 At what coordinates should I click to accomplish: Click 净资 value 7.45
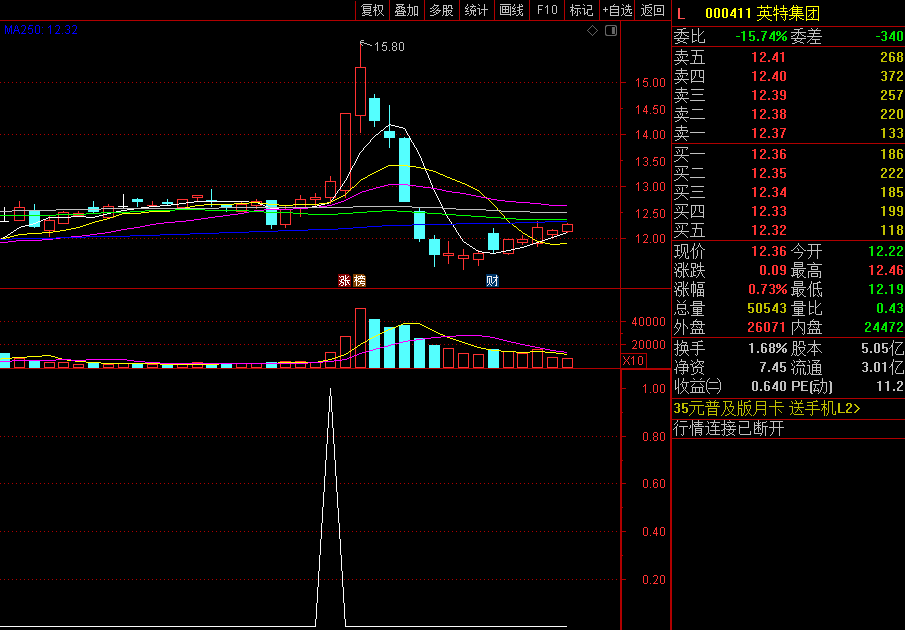773,367
